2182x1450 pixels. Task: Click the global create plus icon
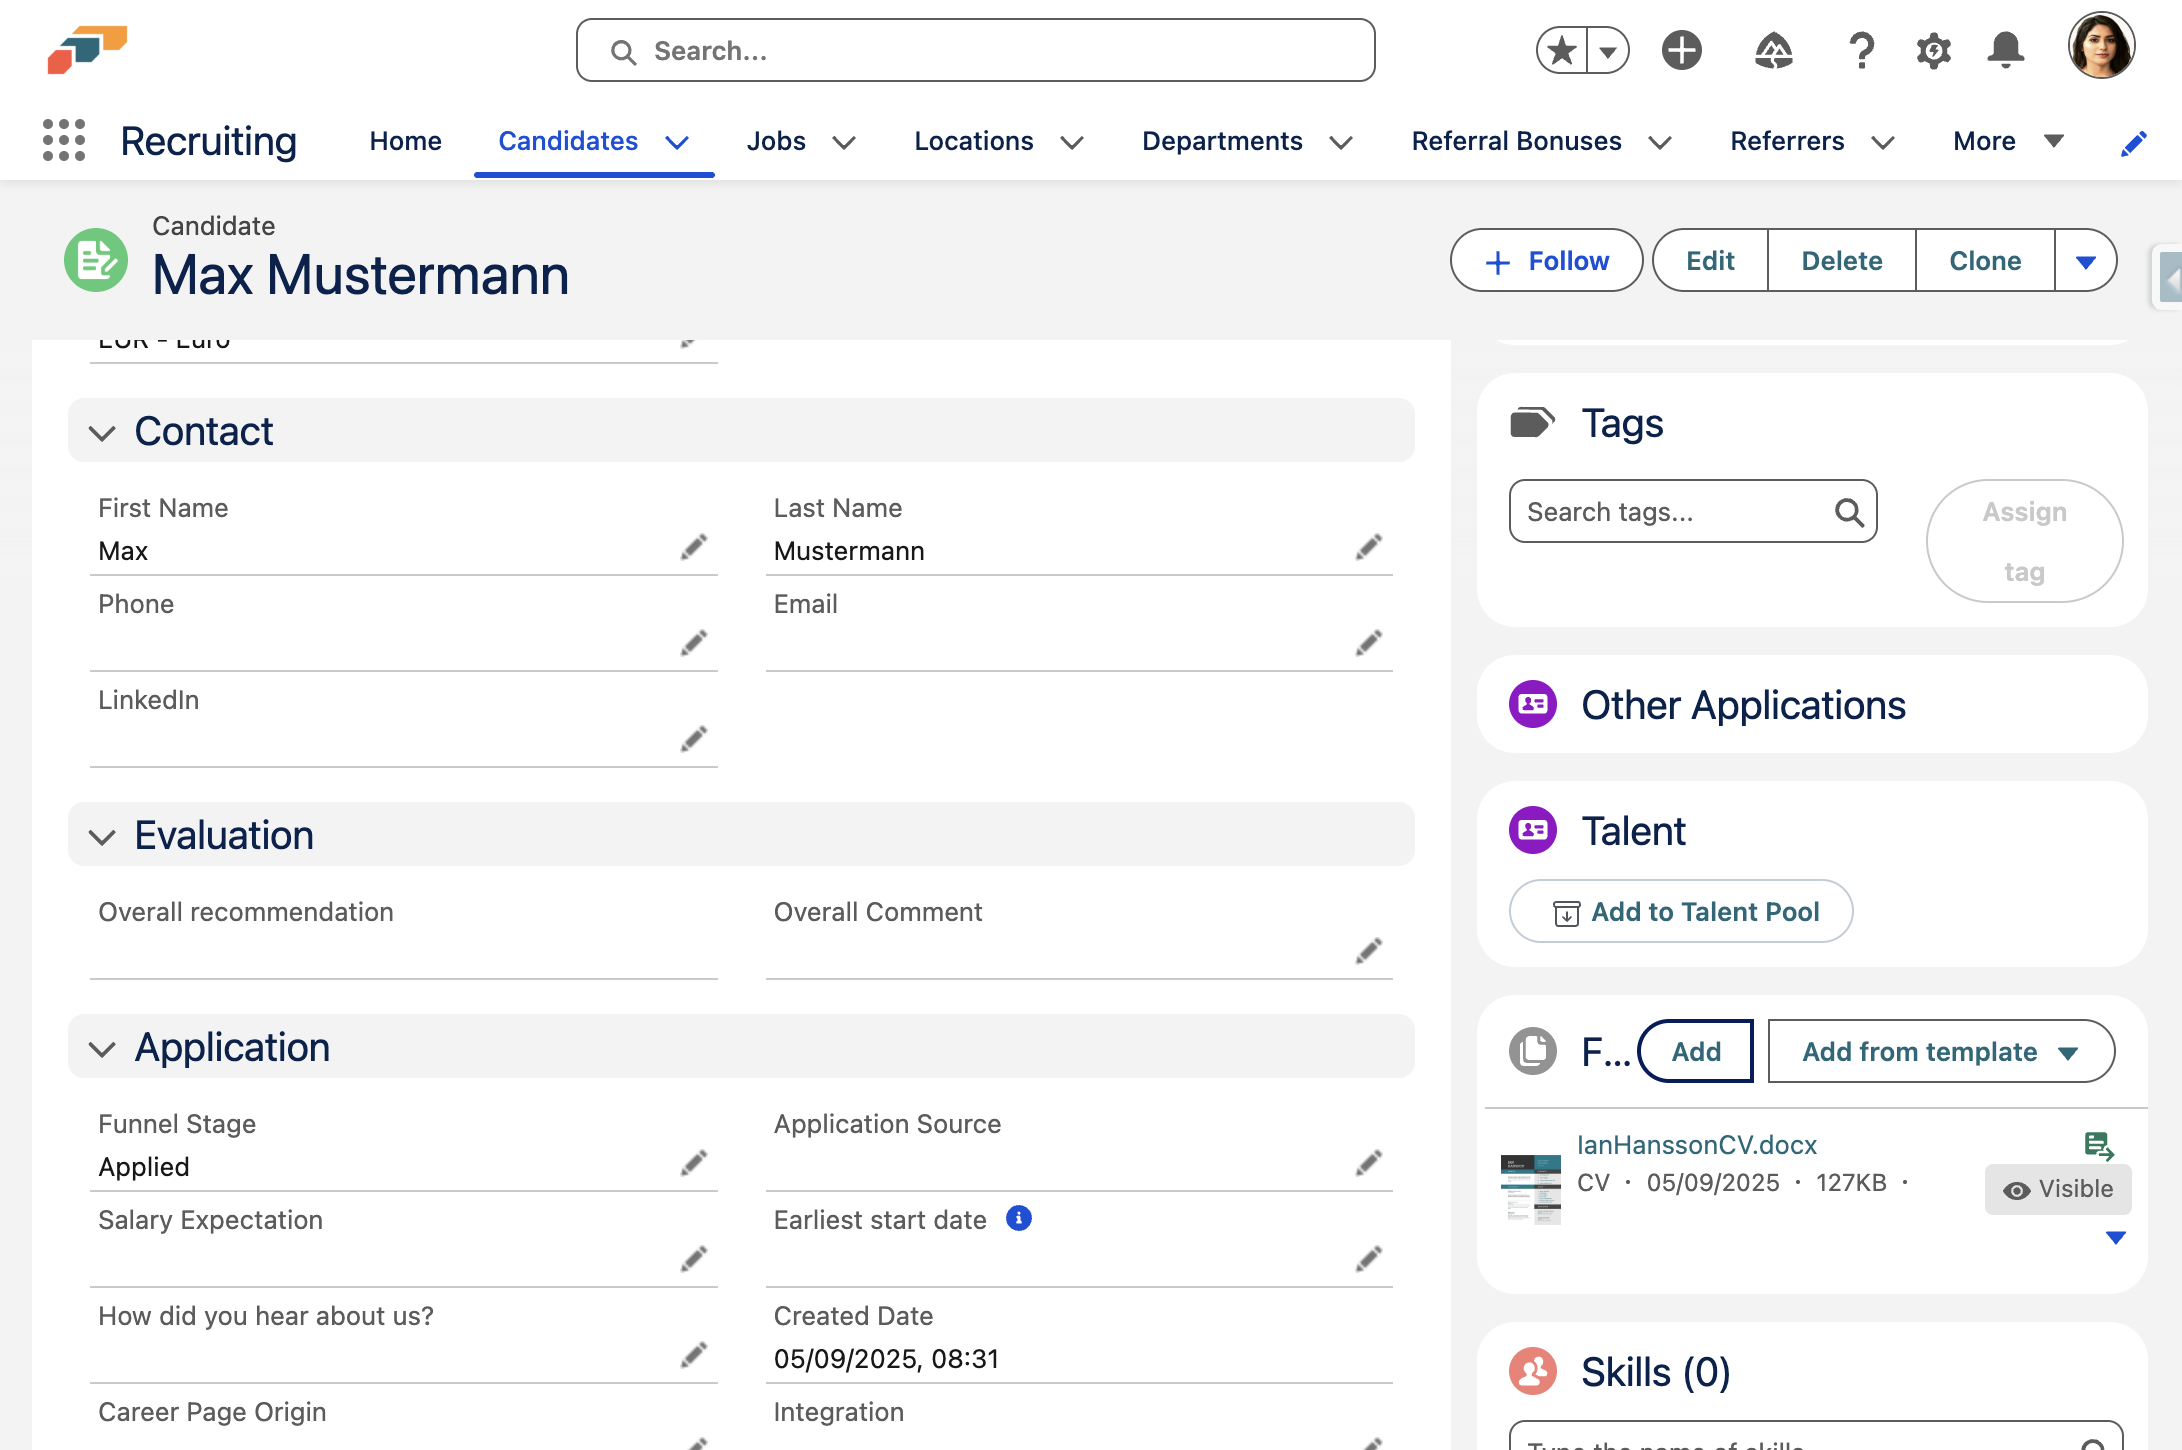coord(1682,50)
